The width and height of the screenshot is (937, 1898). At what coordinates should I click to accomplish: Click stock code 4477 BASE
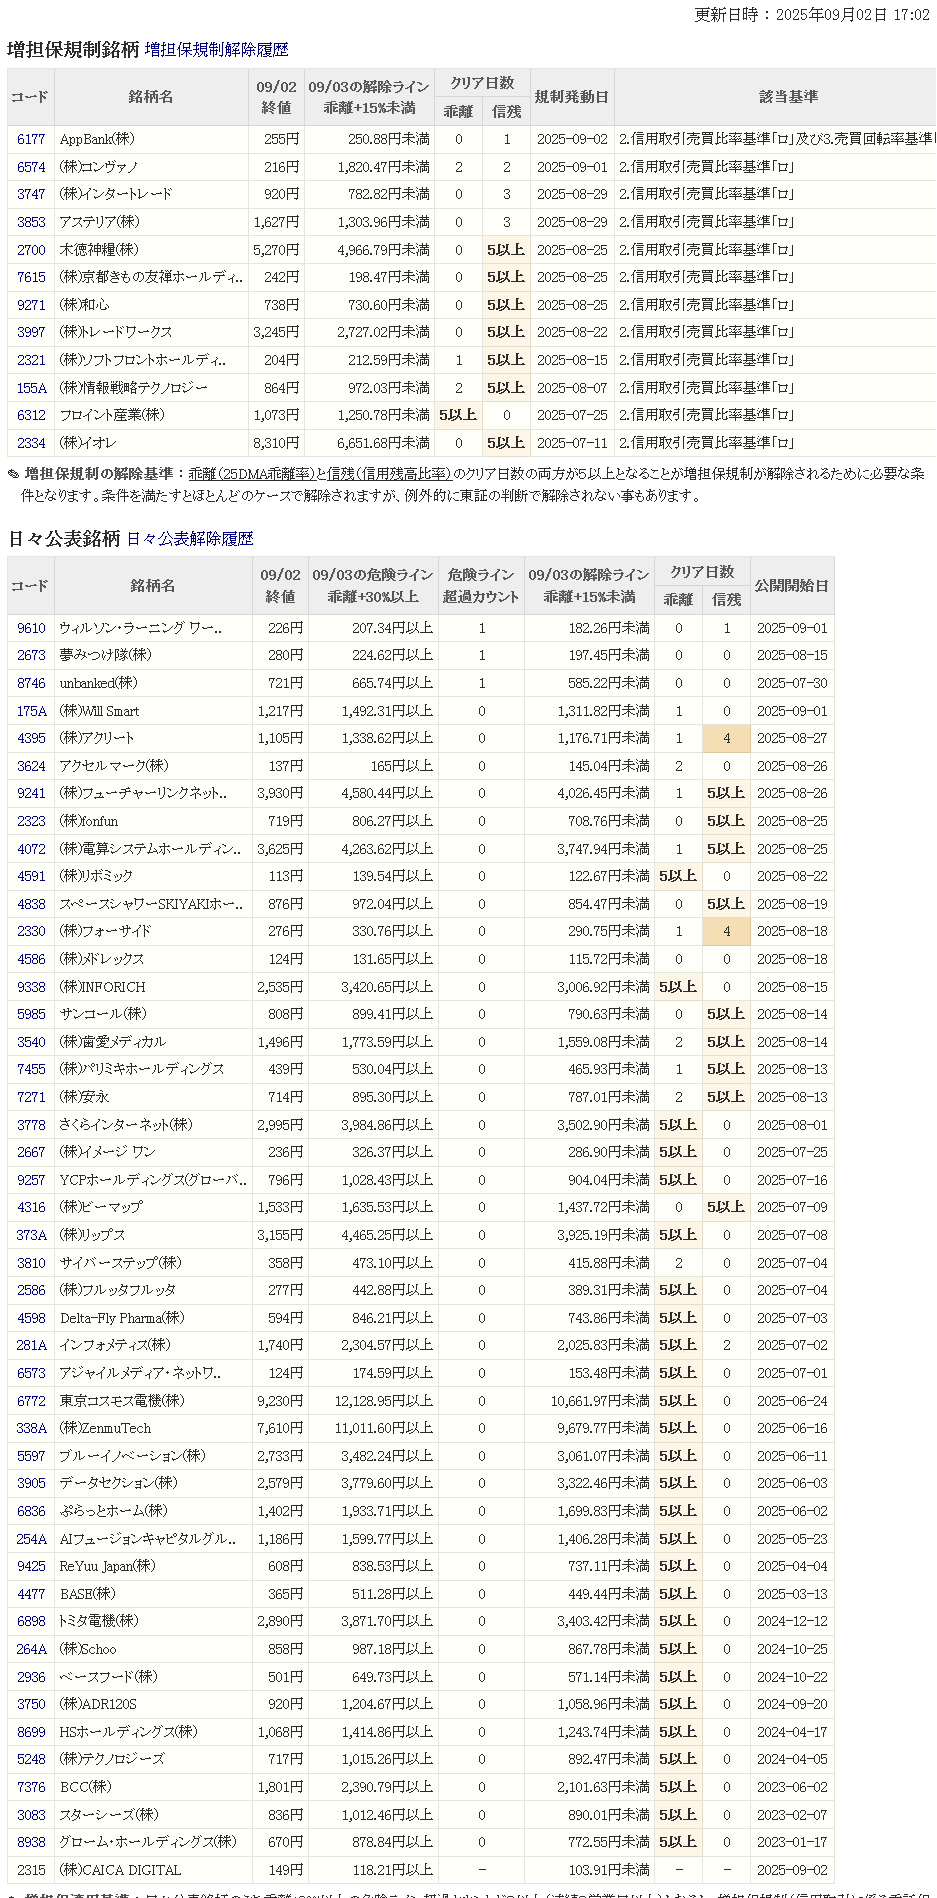tap(31, 1594)
